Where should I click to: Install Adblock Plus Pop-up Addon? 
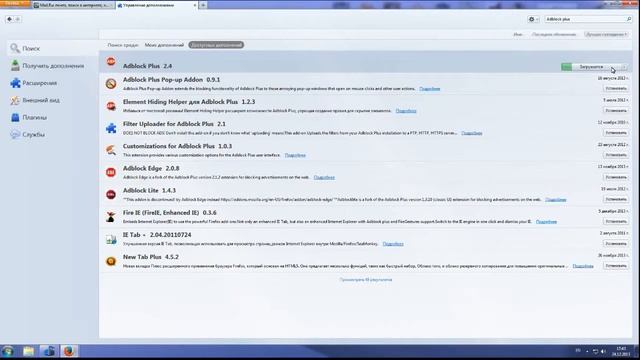click(616, 88)
